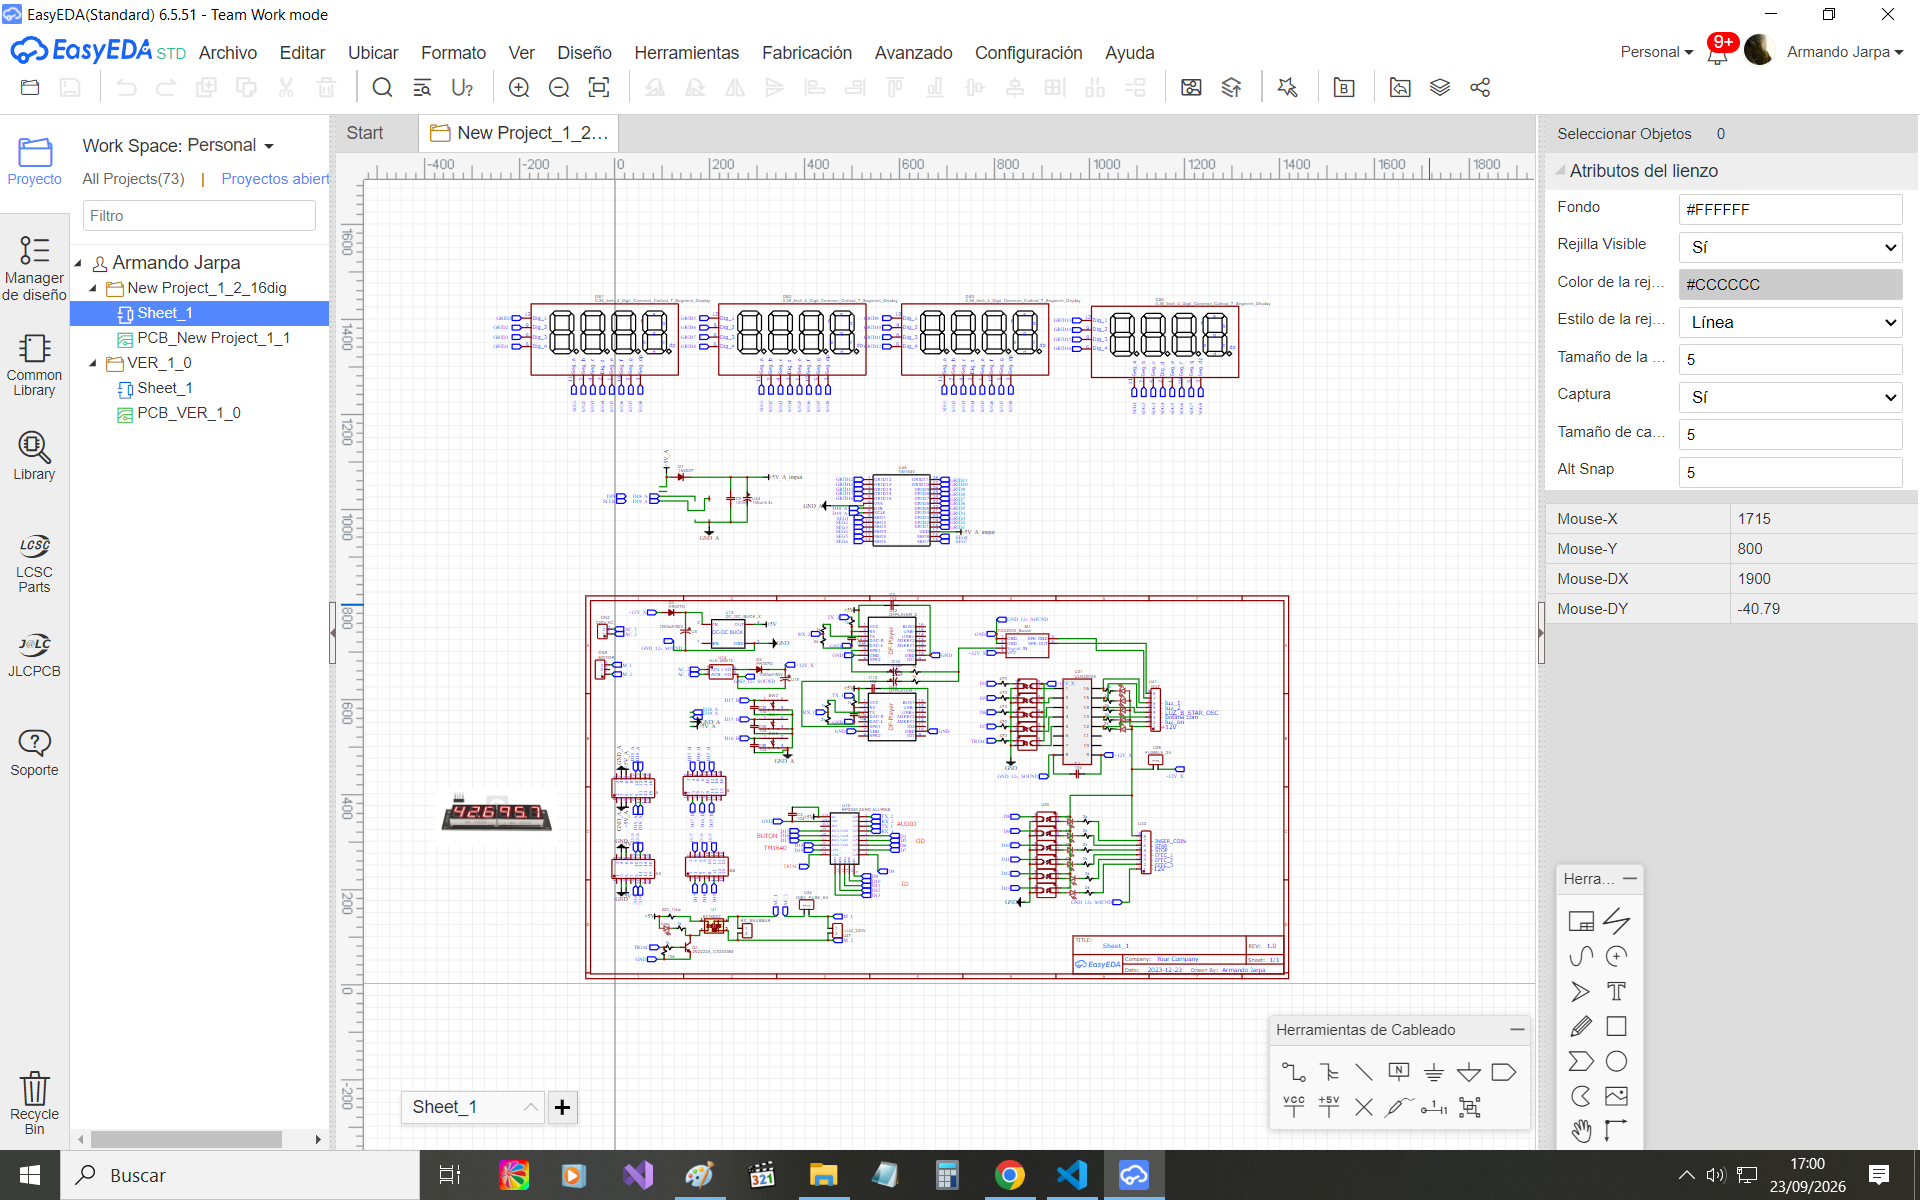Click the Find Similar Objects toolbar icon
Viewport: 1920px width, 1200px height.
[422, 88]
